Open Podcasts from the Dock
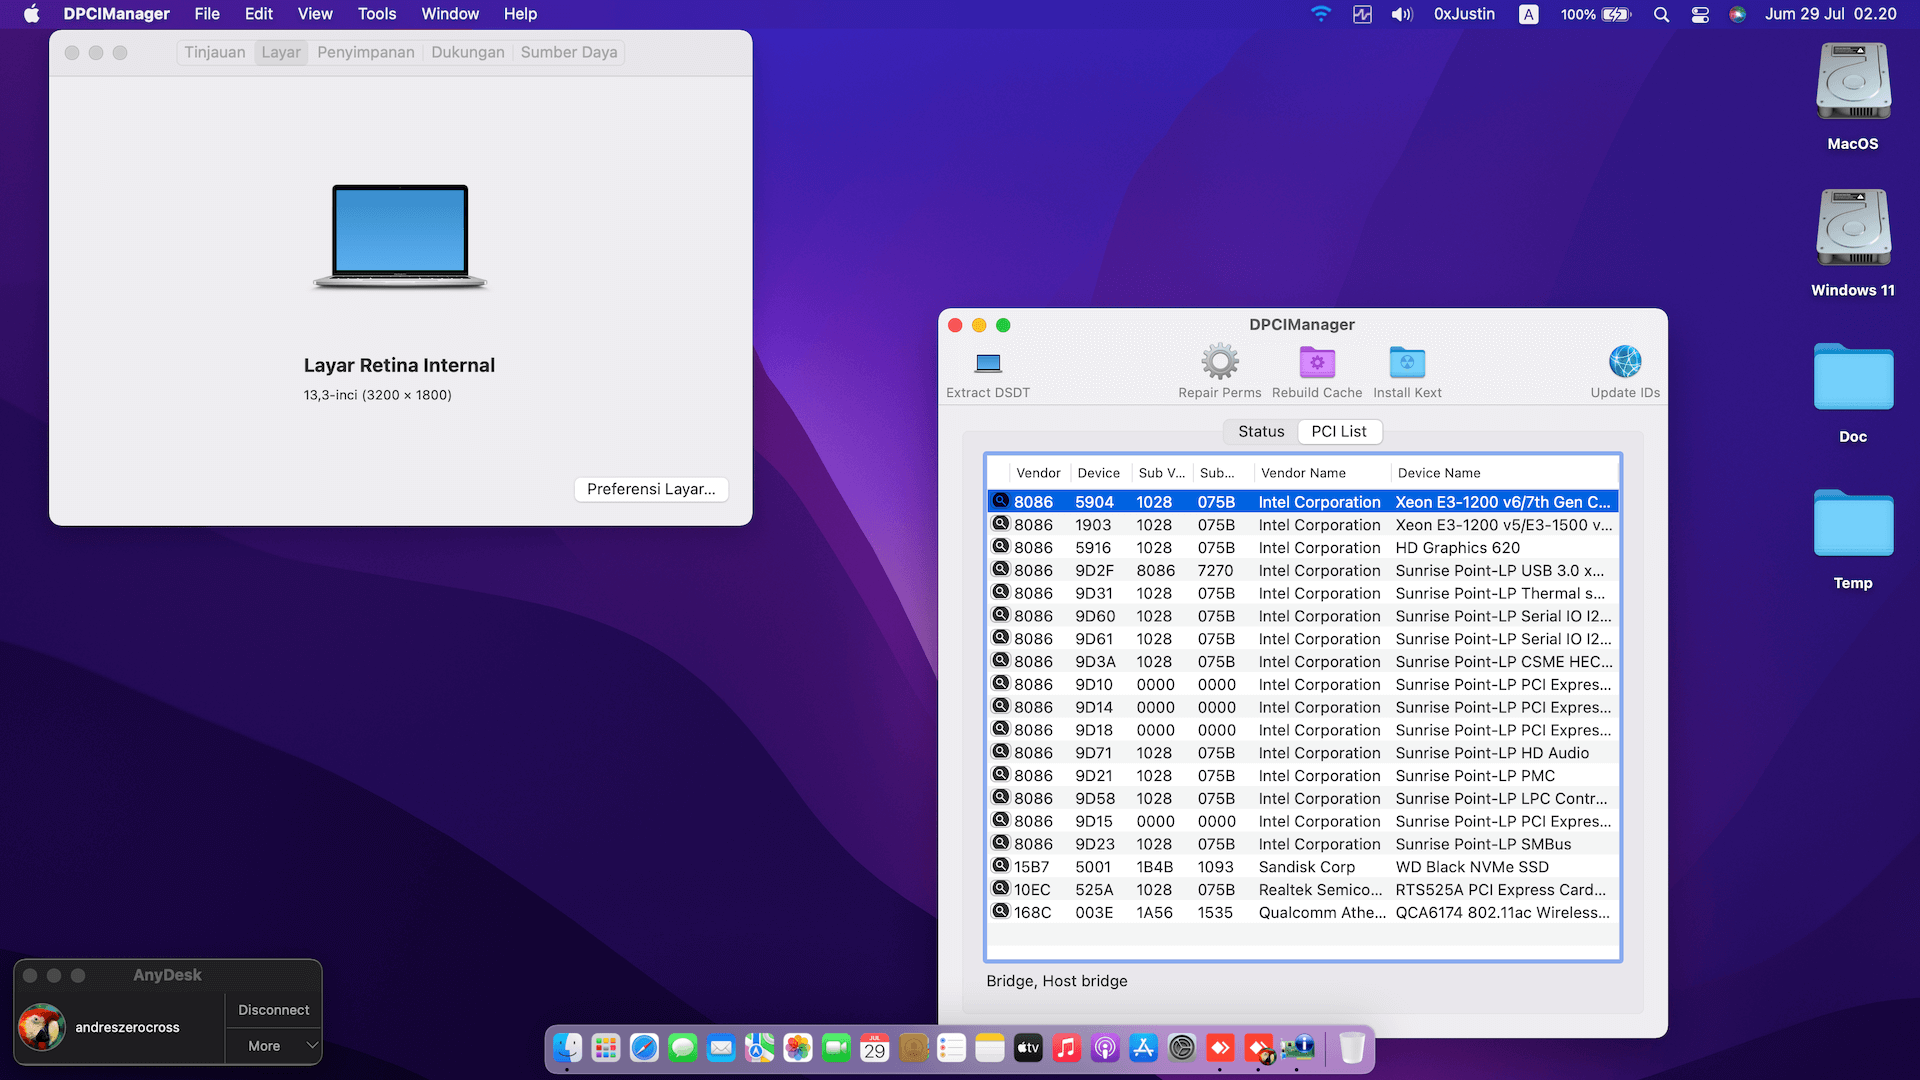1920x1080 pixels. click(1105, 1047)
